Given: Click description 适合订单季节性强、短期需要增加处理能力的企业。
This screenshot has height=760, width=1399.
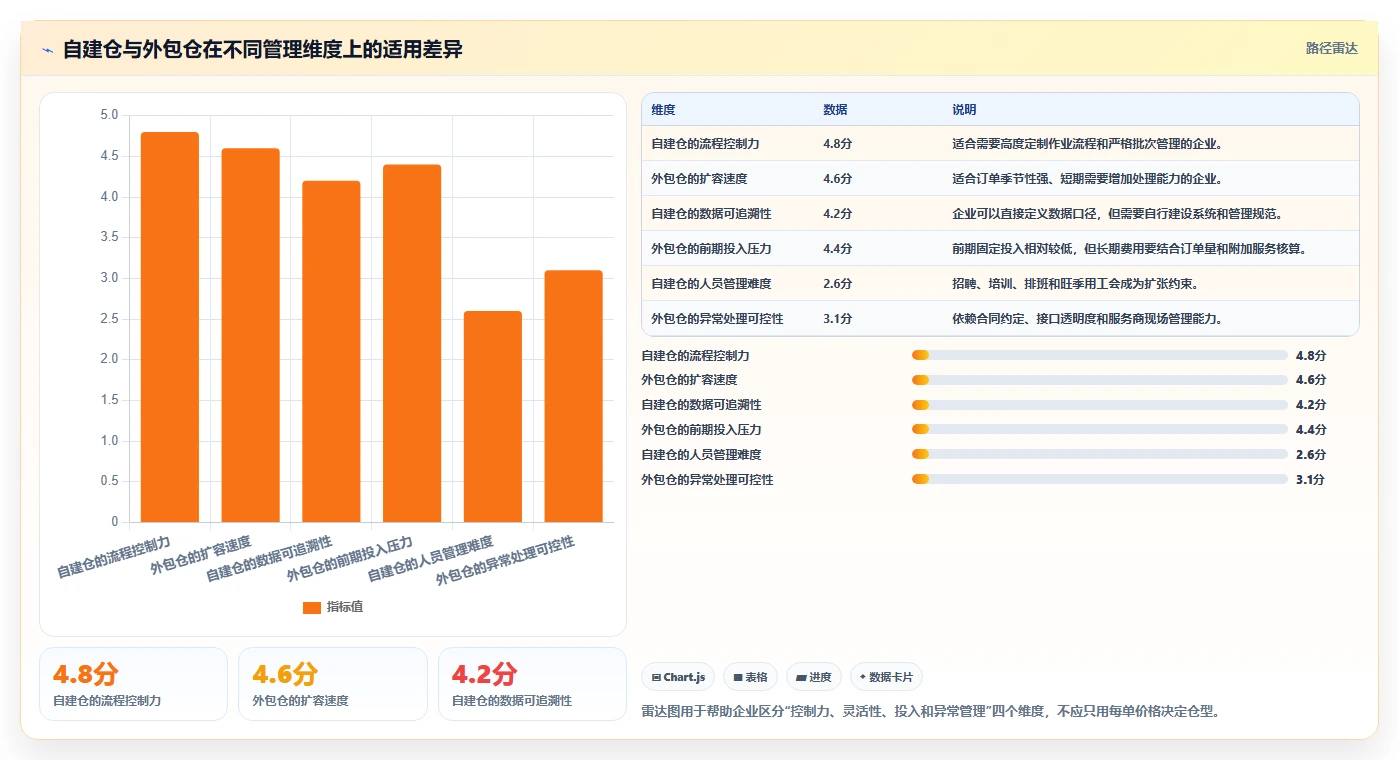Looking at the screenshot, I should (x=1088, y=179).
